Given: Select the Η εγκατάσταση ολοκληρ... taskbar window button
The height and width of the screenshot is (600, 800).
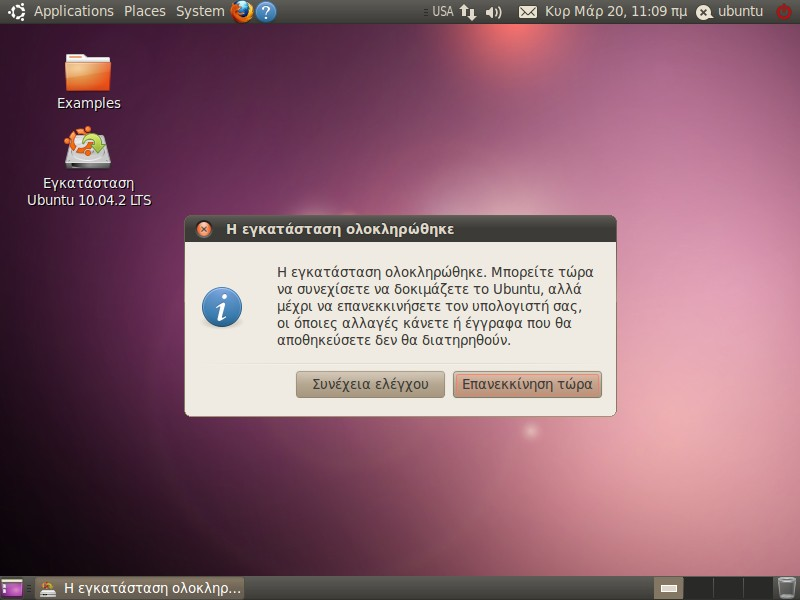Looking at the screenshot, I should [x=140, y=588].
